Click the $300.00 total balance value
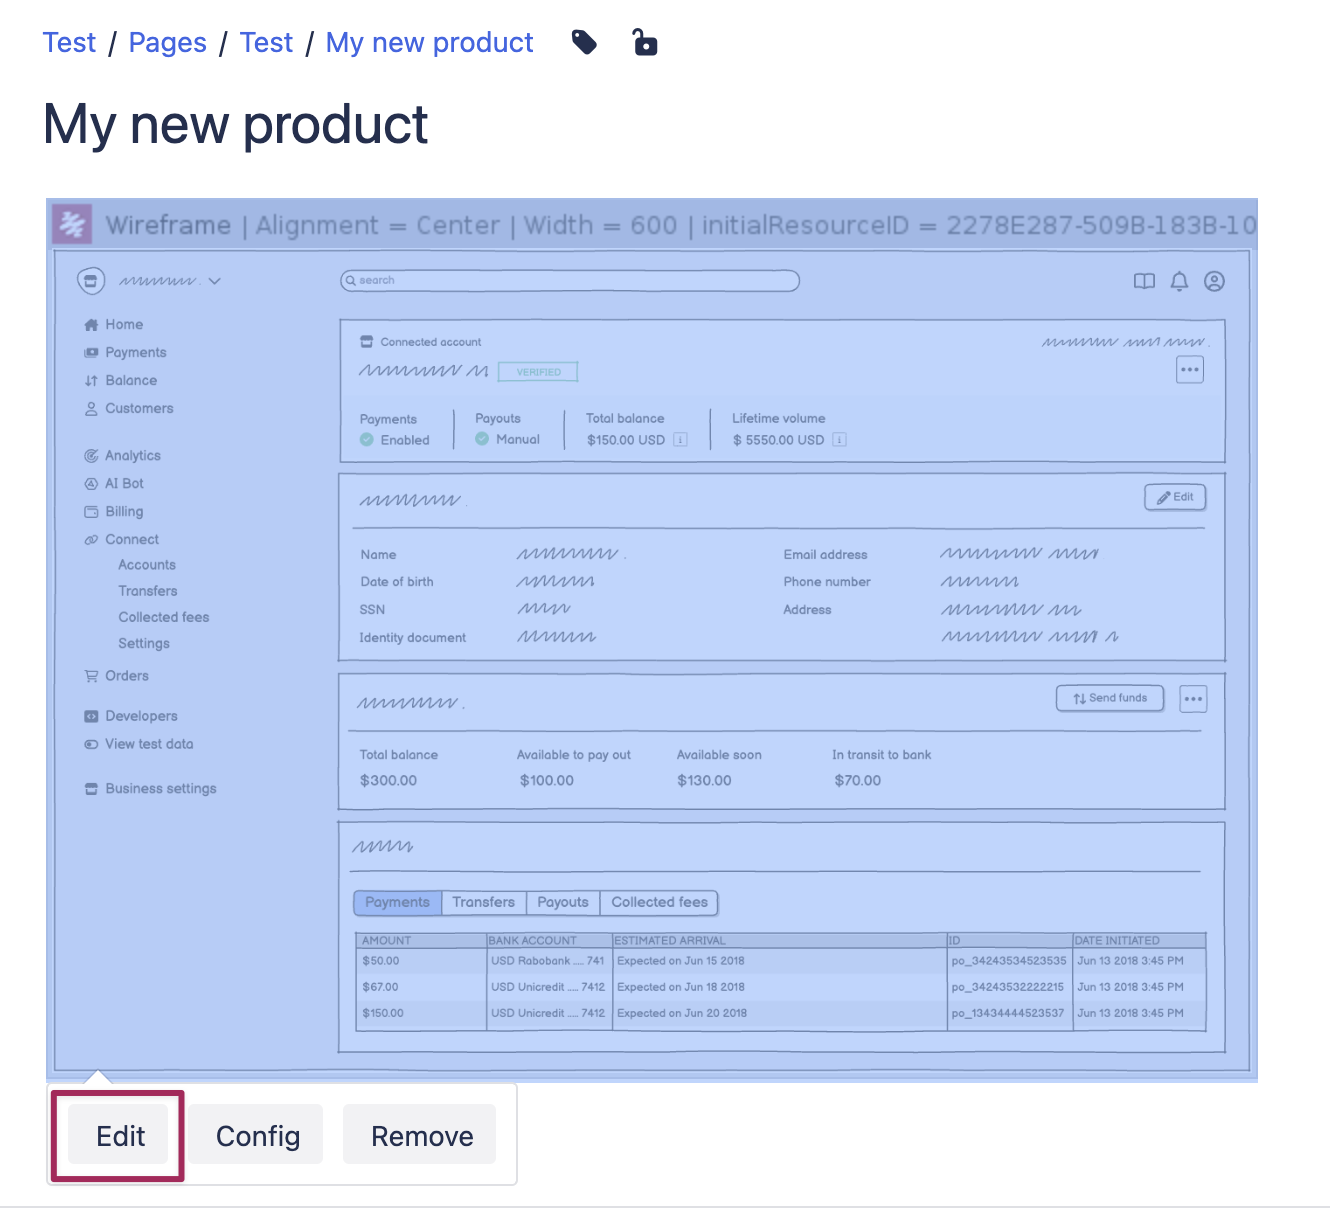 coord(389,780)
